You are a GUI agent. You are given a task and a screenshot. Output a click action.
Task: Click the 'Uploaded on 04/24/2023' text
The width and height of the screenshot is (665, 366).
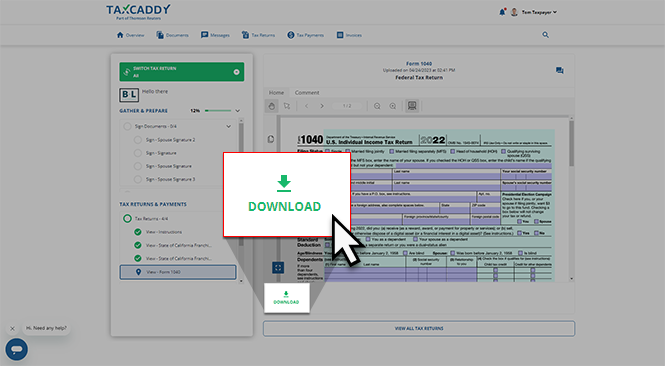(x=419, y=70)
